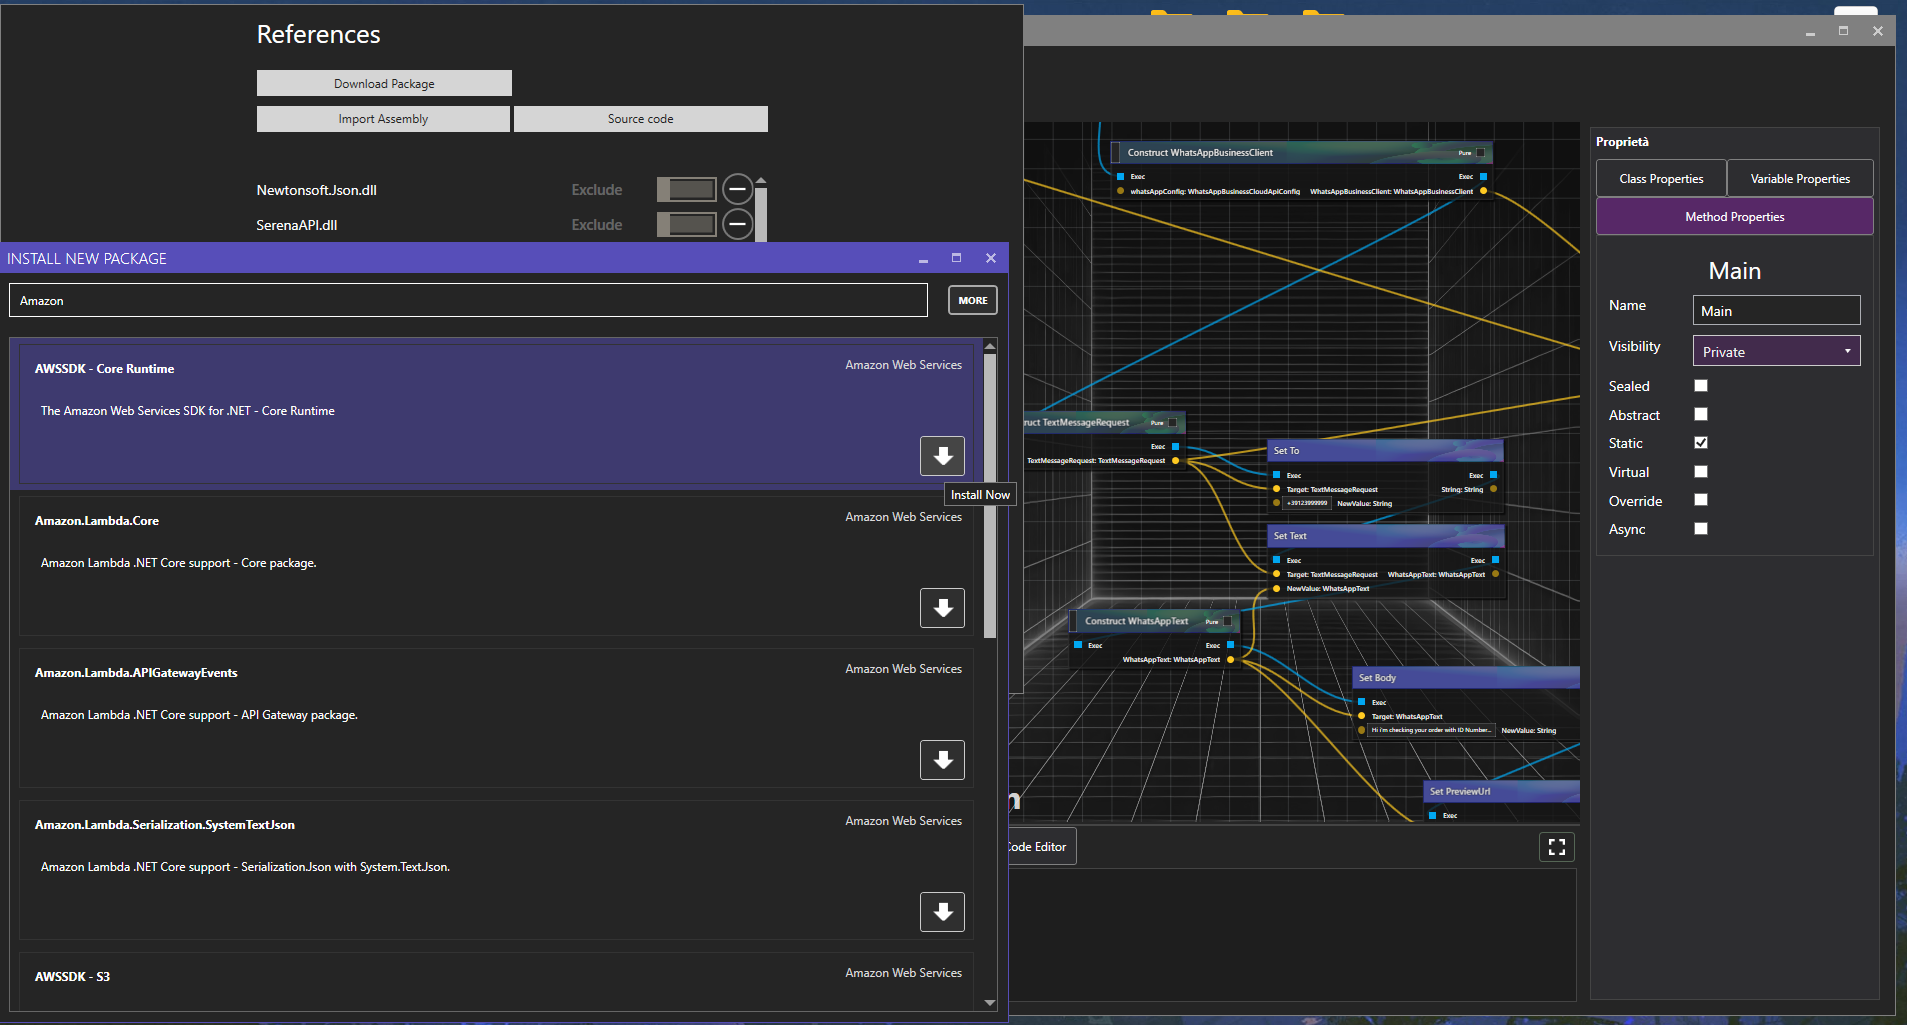Enable the Async checkbox
This screenshot has width=1907, height=1025.
coord(1701,529)
